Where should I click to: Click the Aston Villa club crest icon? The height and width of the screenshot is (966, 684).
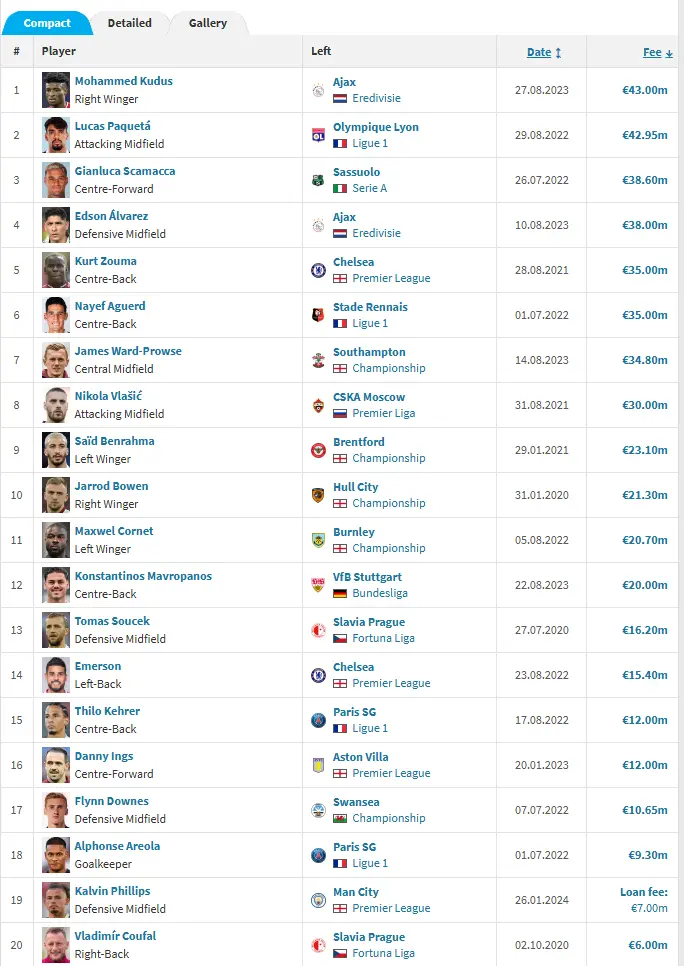(x=318, y=765)
